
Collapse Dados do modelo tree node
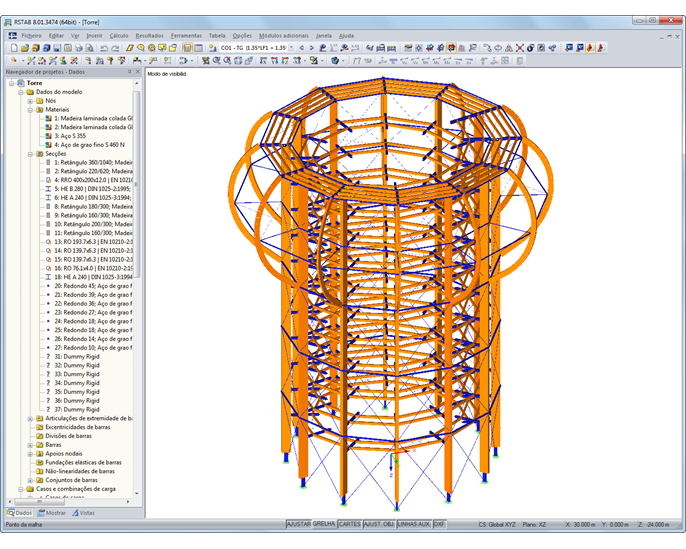pyautogui.click(x=21, y=92)
